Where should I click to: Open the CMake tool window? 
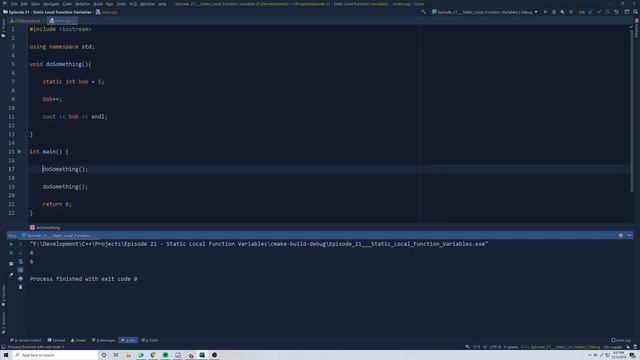[x=78, y=340]
